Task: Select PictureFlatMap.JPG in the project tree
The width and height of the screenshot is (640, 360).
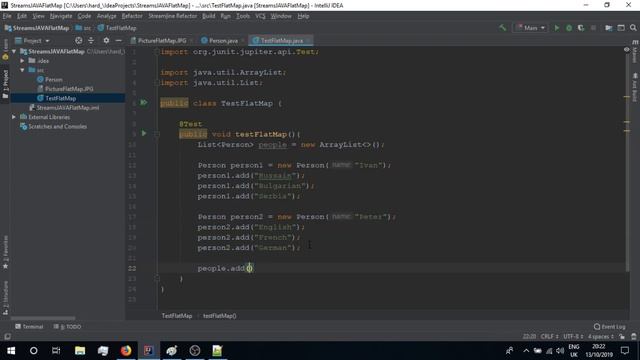Action: (69, 89)
